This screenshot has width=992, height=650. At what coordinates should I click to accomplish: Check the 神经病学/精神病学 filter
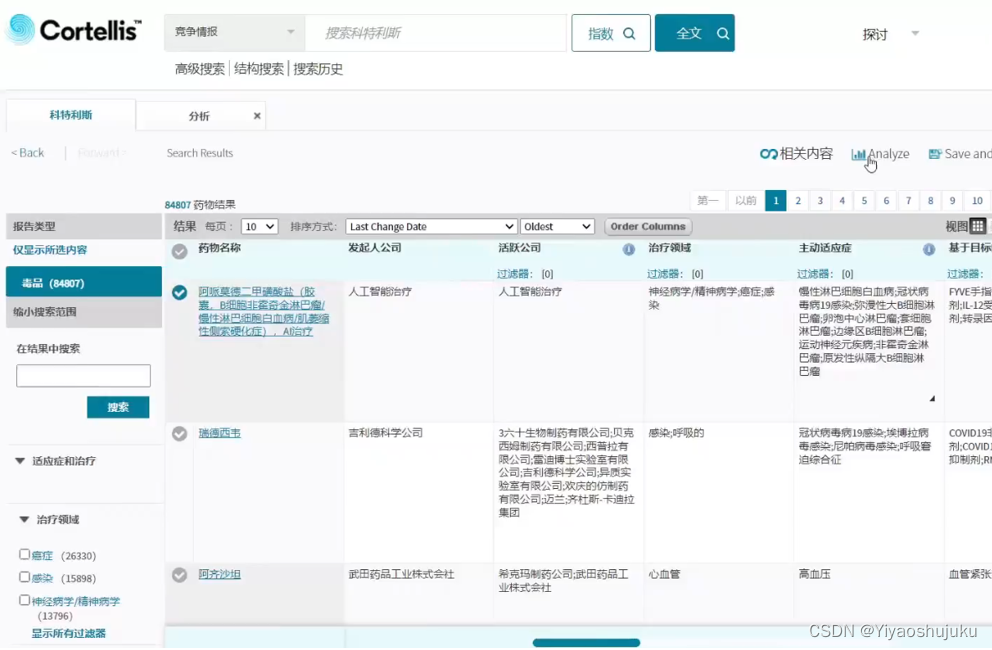(x=24, y=600)
